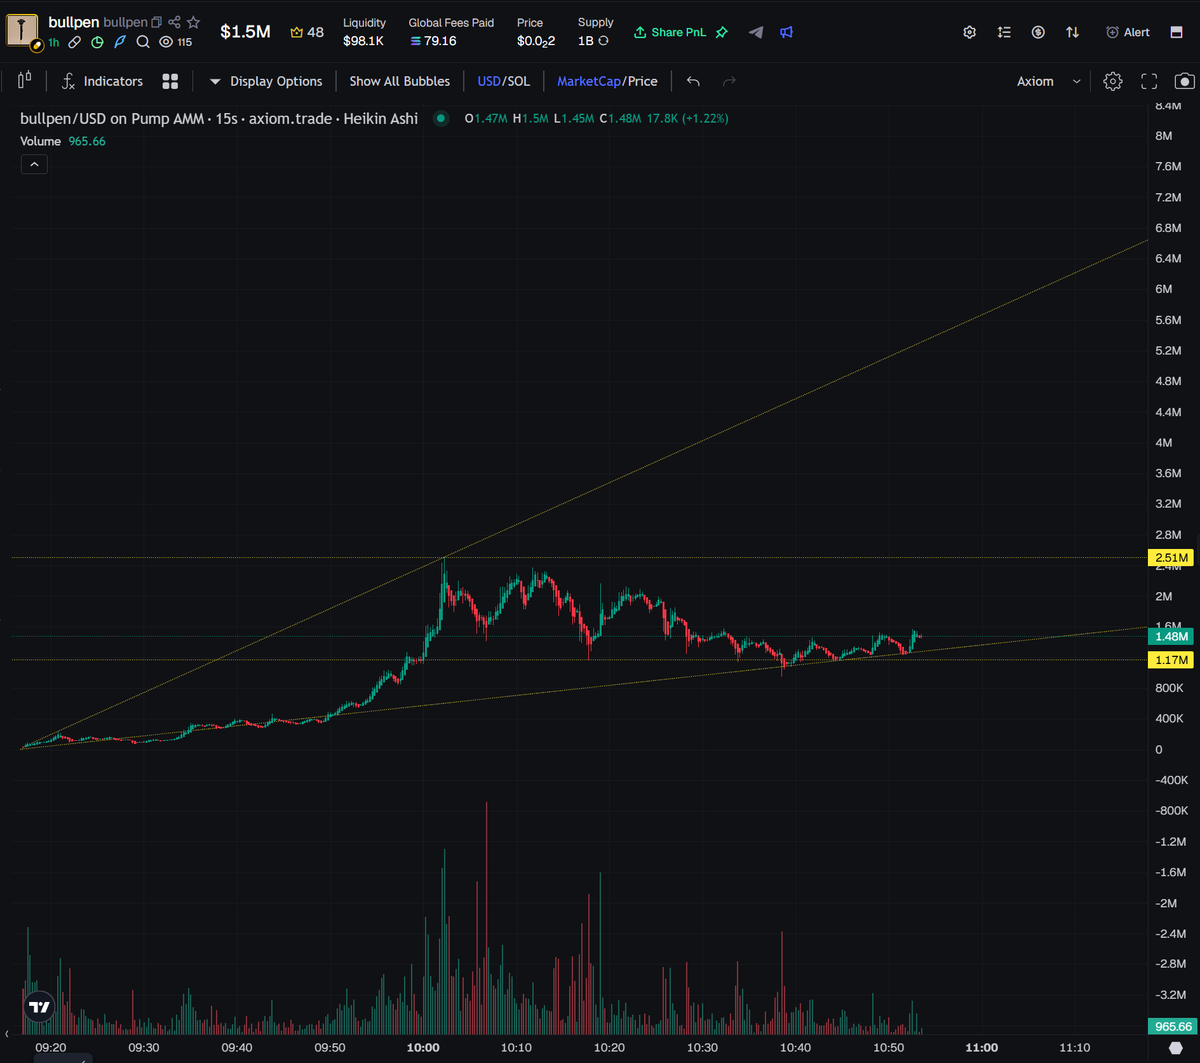Click the magnifier search icon under bullpen
The width and height of the screenshot is (1200, 1063).
tap(143, 42)
